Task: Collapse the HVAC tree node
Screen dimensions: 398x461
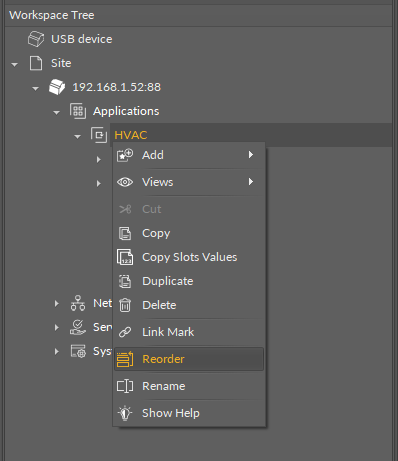Action: [77, 136]
